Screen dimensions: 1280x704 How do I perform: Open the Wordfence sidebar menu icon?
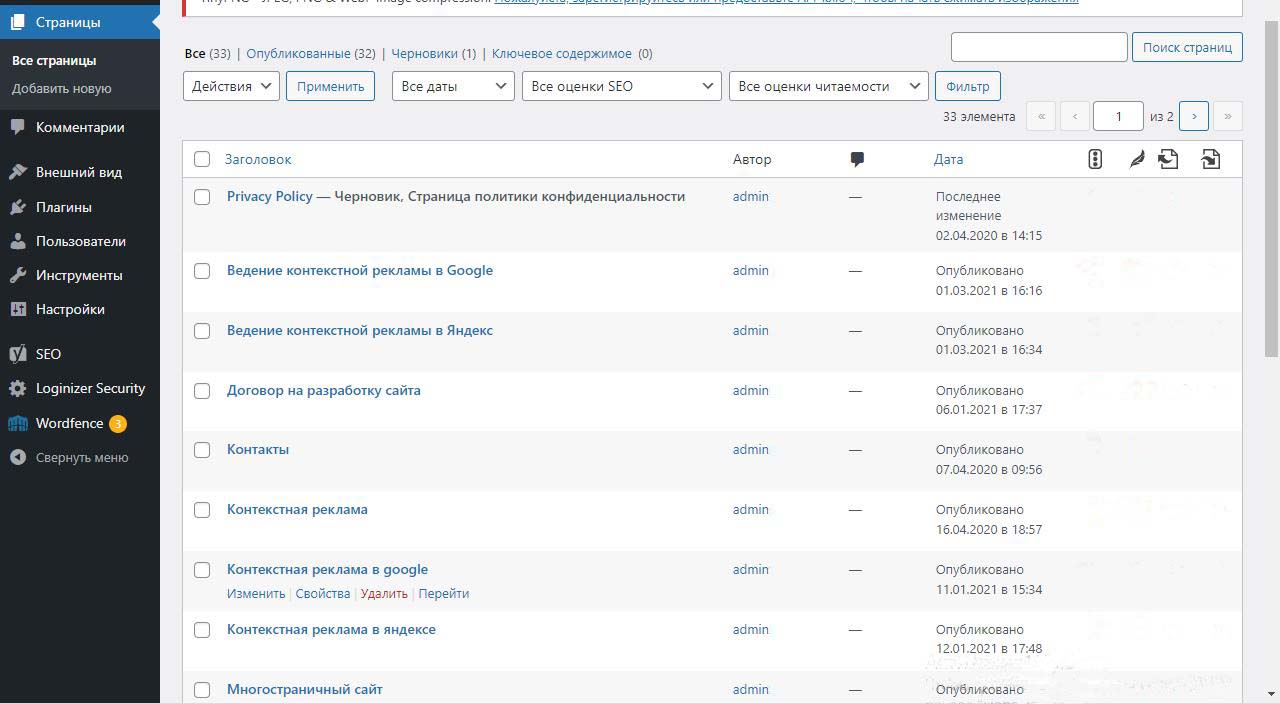pyautogui.click(x=18, y=423)
